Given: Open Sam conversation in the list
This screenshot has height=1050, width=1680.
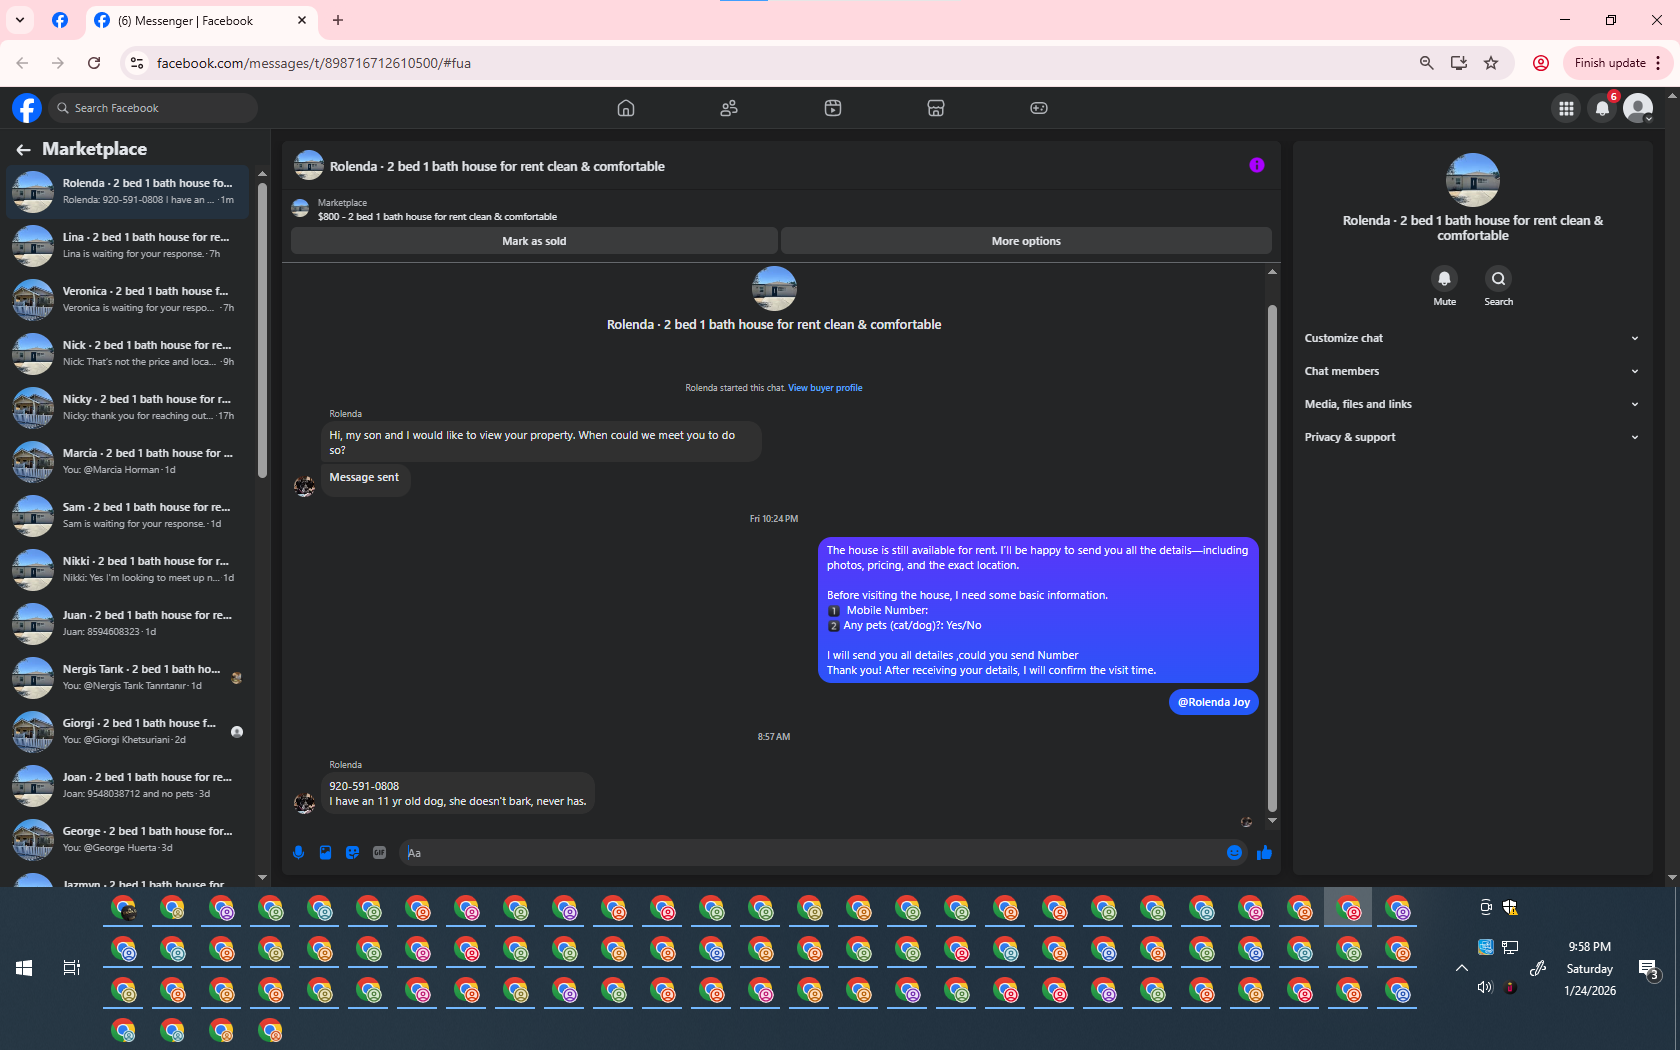Looking at the screenshot, I should click(x=128, y=515).
